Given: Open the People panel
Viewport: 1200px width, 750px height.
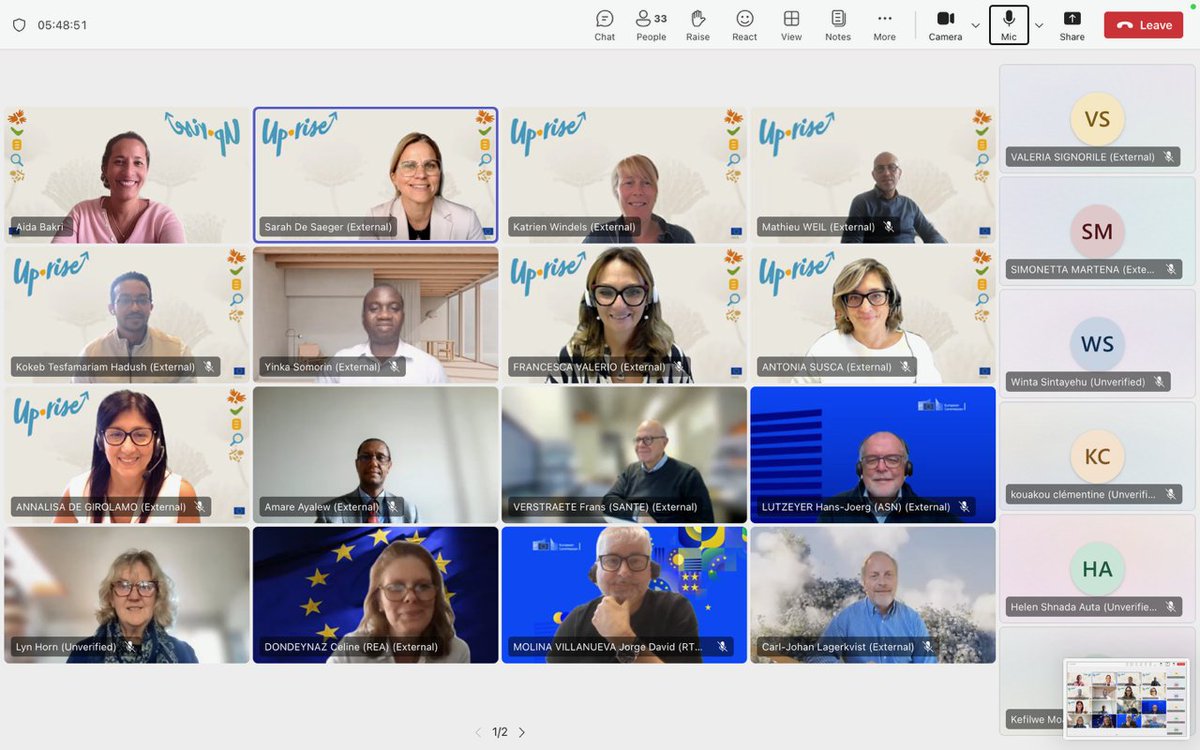Looking at the screenshot, I should [x=651, y=25].
